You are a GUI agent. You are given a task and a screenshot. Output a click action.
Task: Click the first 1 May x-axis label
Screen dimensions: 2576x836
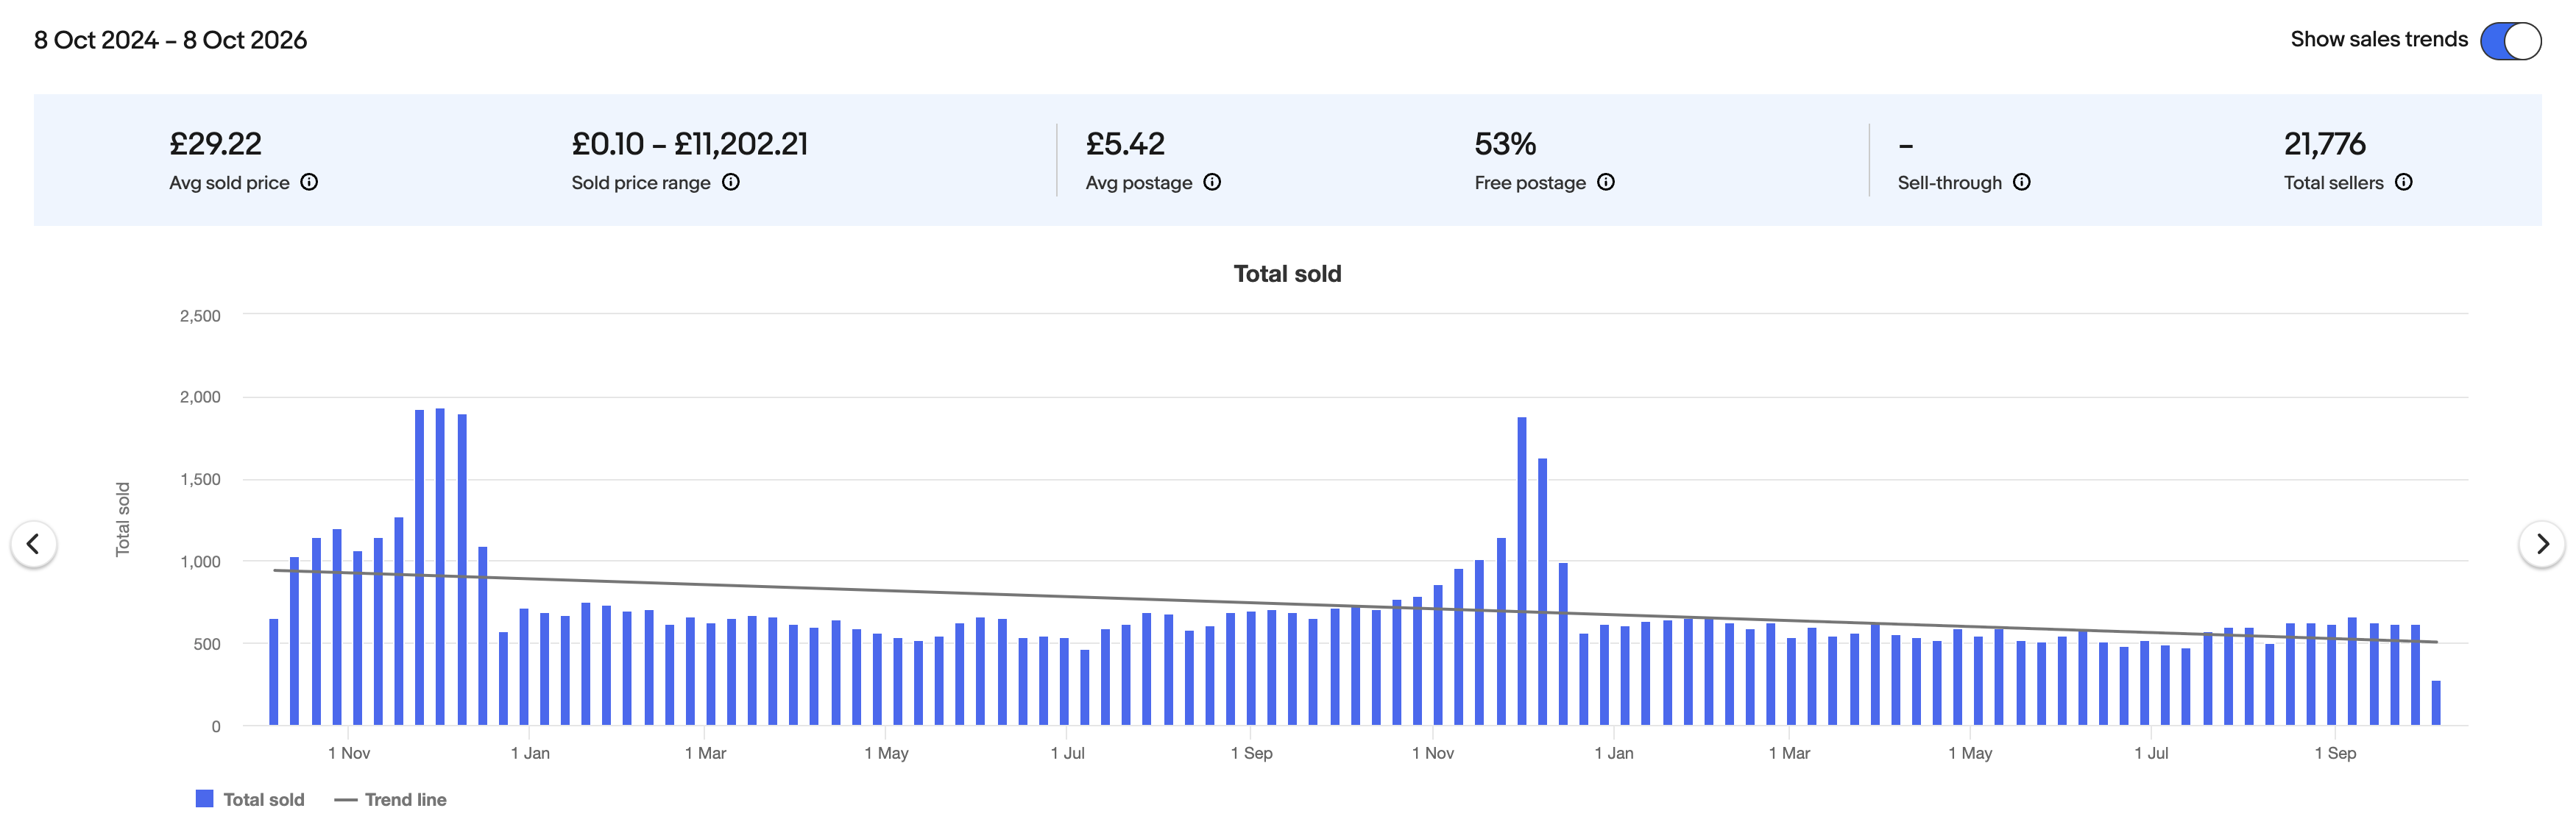click(x=886, y=753)
